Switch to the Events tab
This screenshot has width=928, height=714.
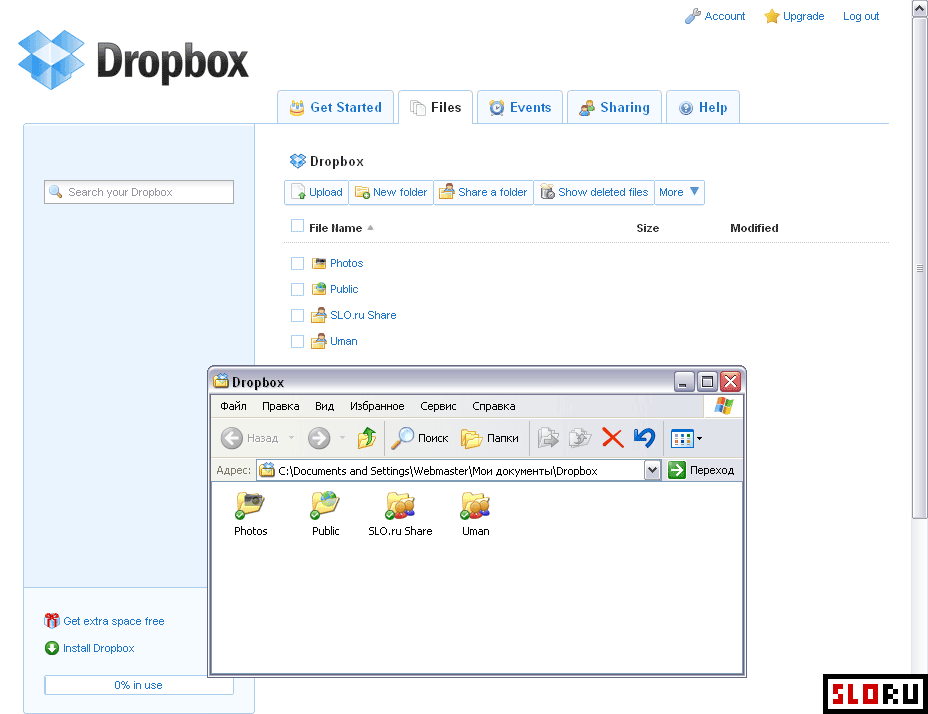pyautogui.click(x=520, y=107)
